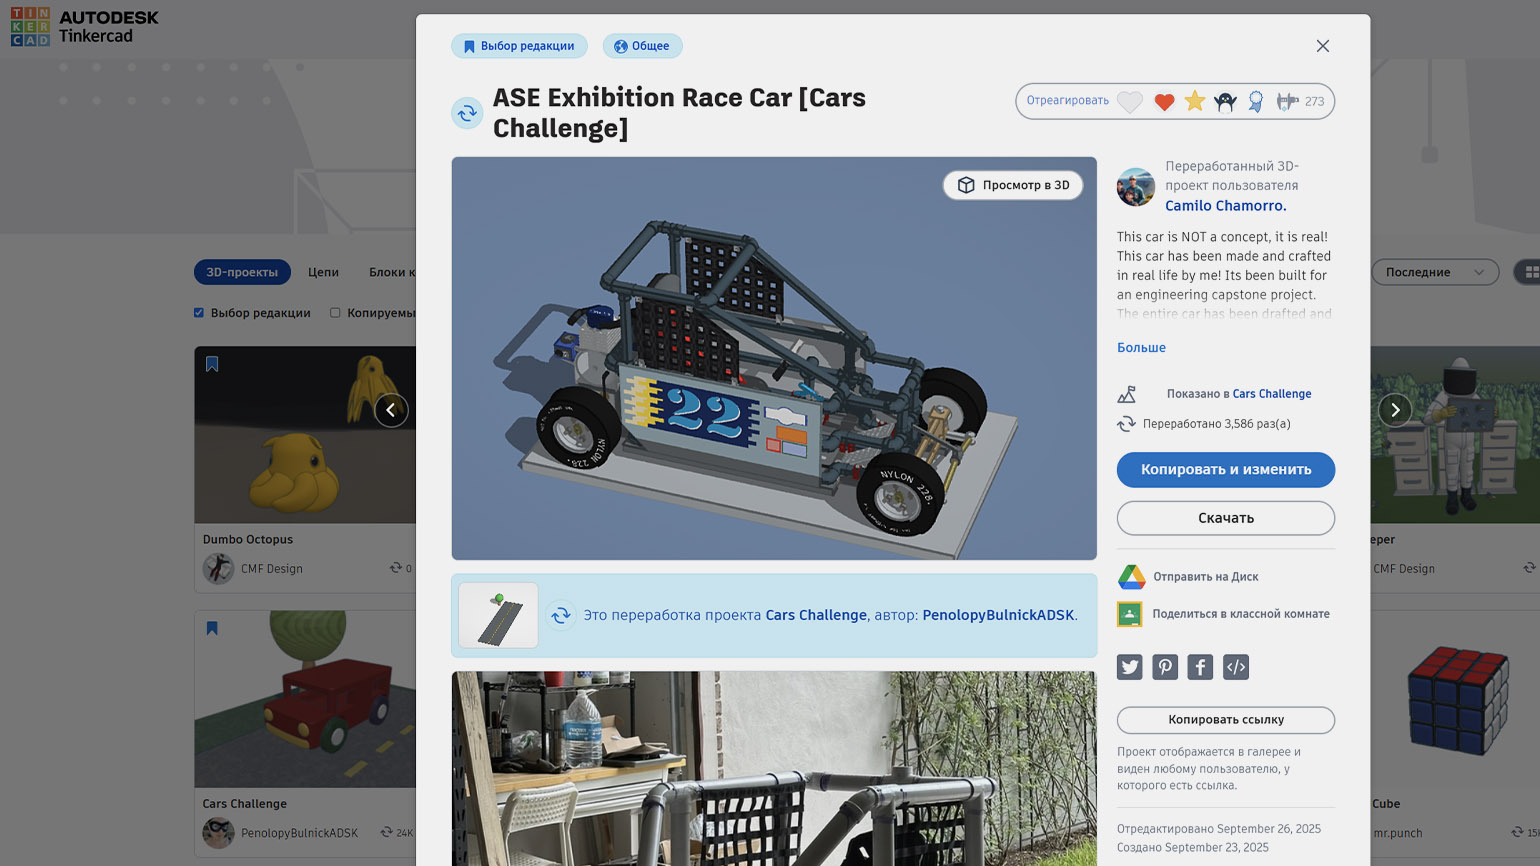Image resolution: width=1540 pixels, height=866 pixels.
Task: Share the project on Twitter
Action: tap(1129, 667)
